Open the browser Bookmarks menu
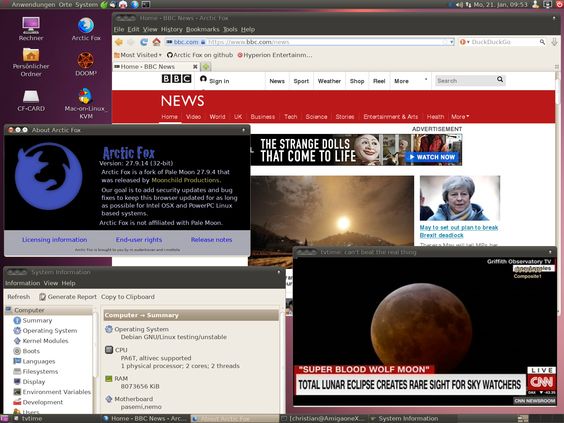 click(203, 29)
